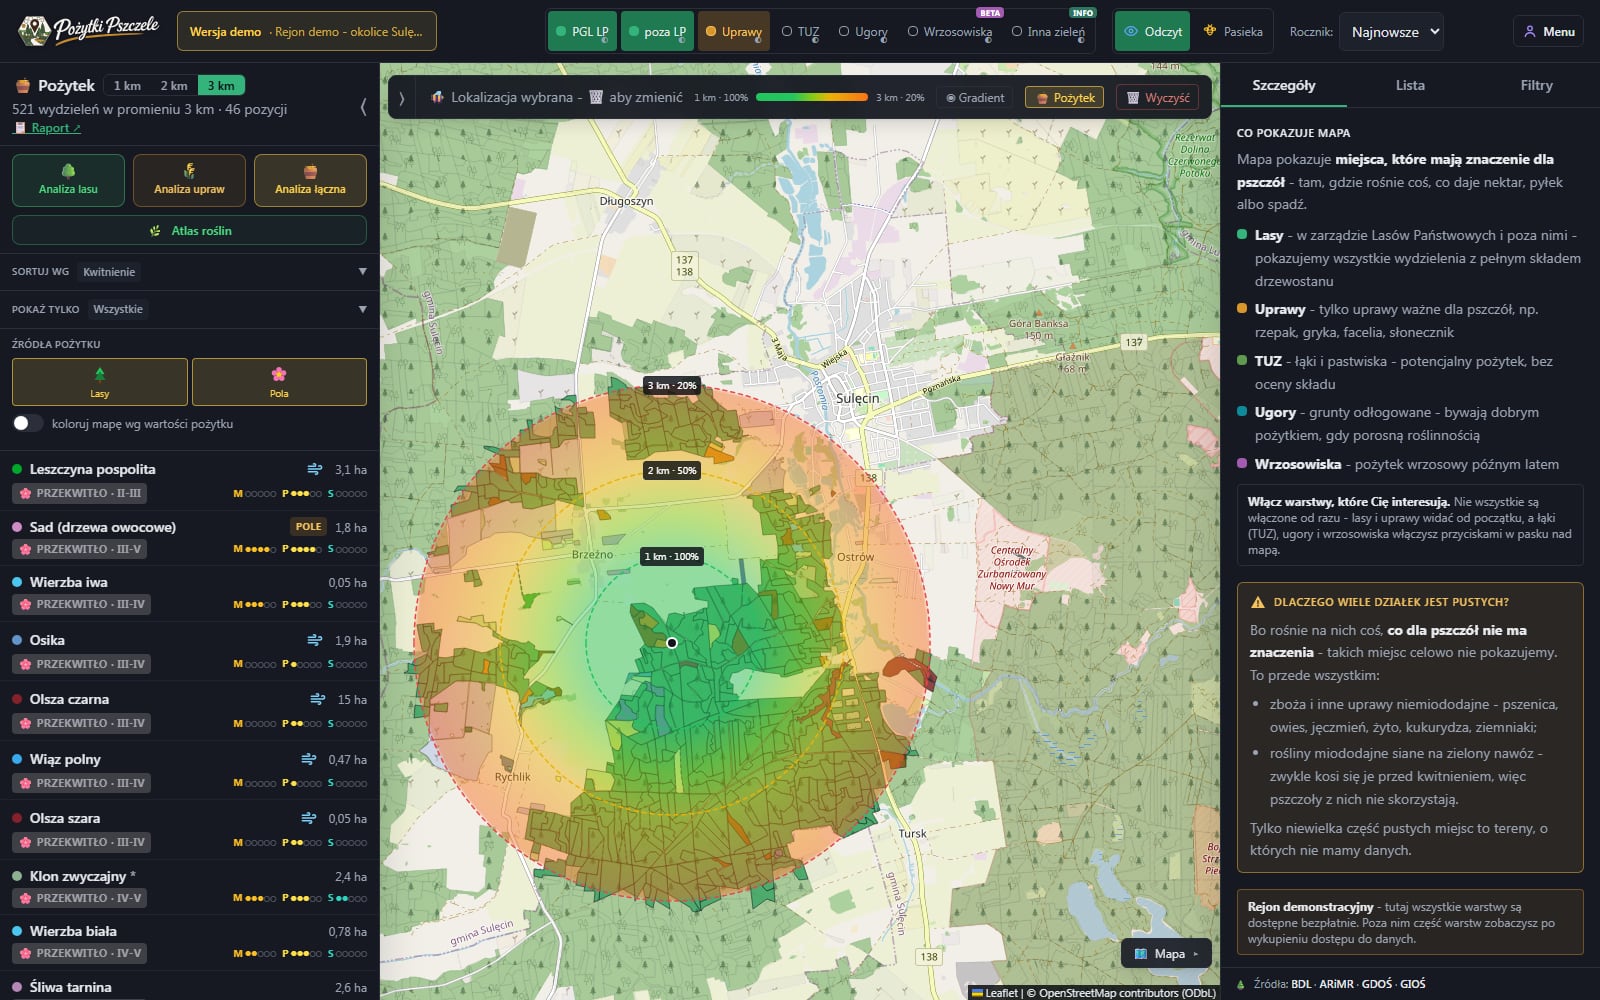
Task: Click the Mapa basemap switcher button
Action: click(x=1166, y=953)
